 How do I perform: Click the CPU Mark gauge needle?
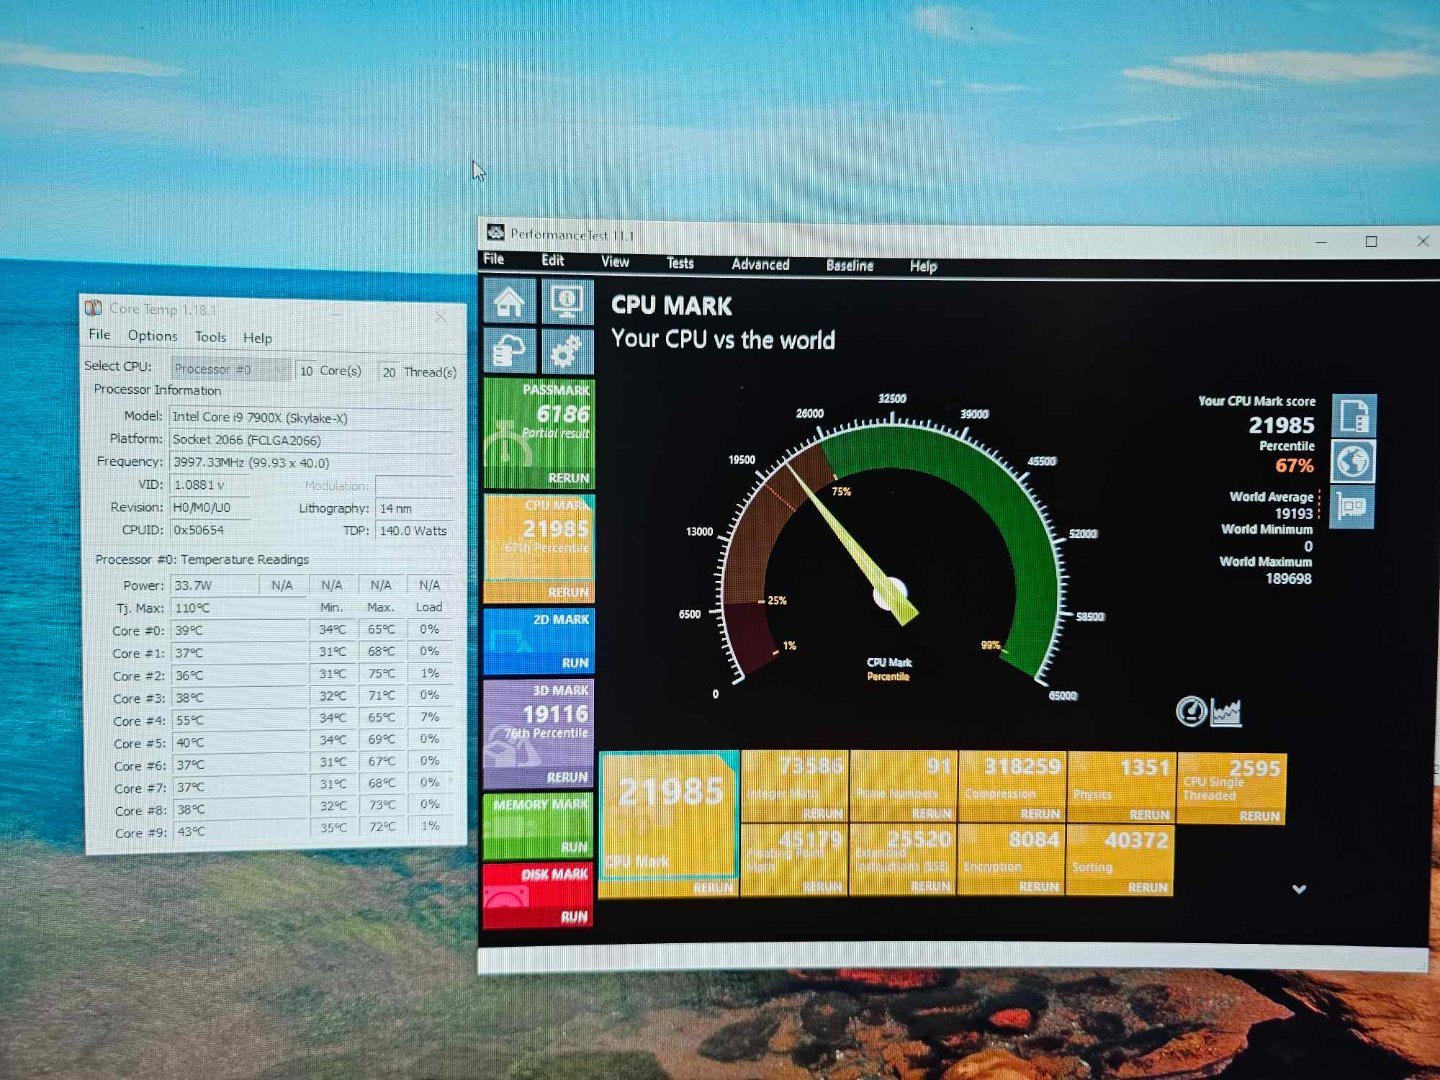tap(850, 543)
